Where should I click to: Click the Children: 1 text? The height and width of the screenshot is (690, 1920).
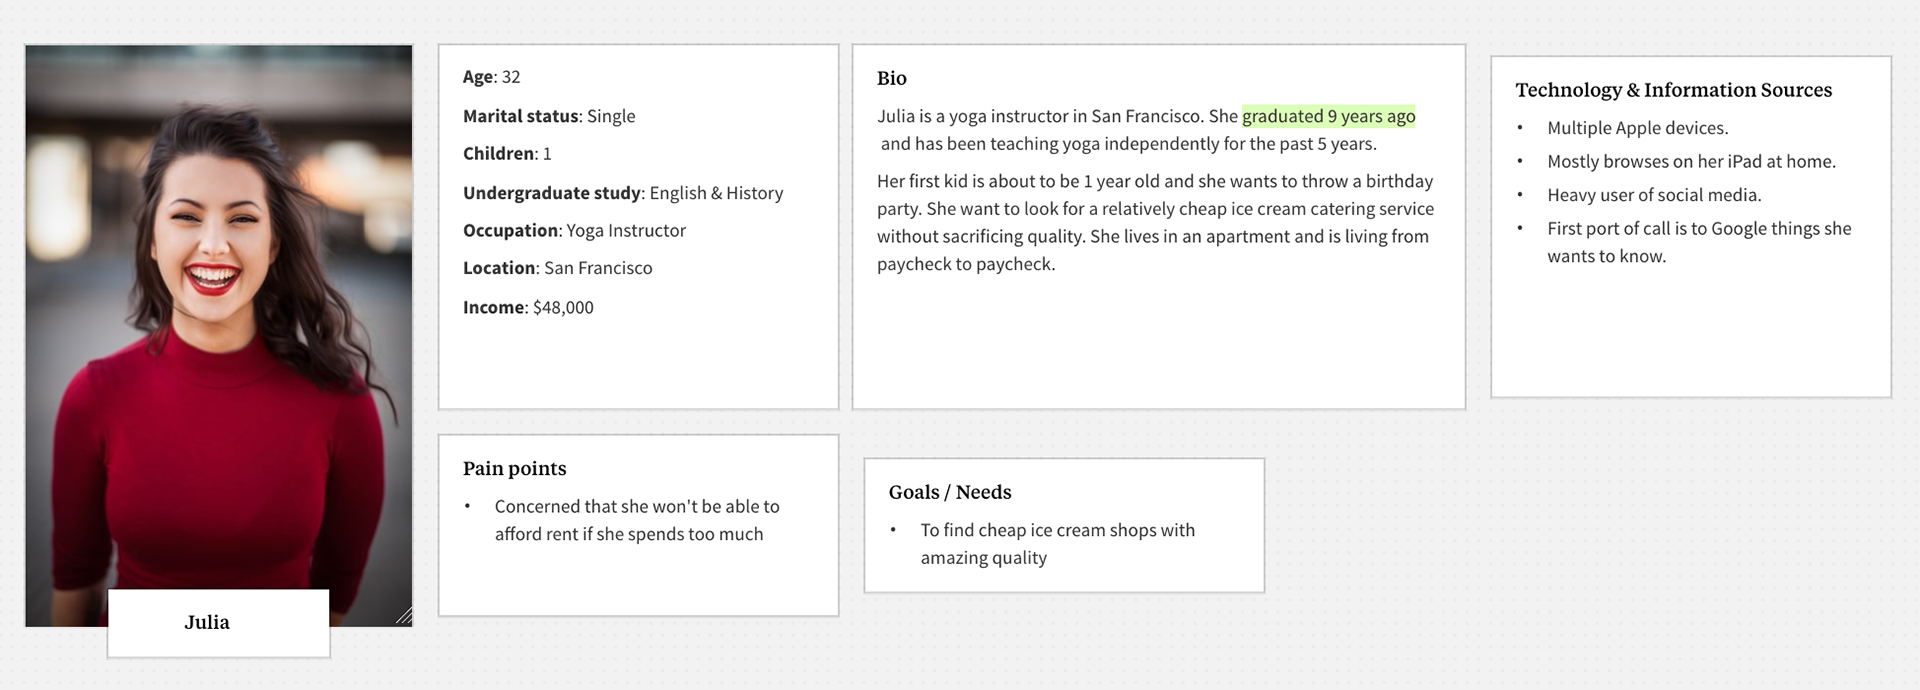tap(507, 154)
